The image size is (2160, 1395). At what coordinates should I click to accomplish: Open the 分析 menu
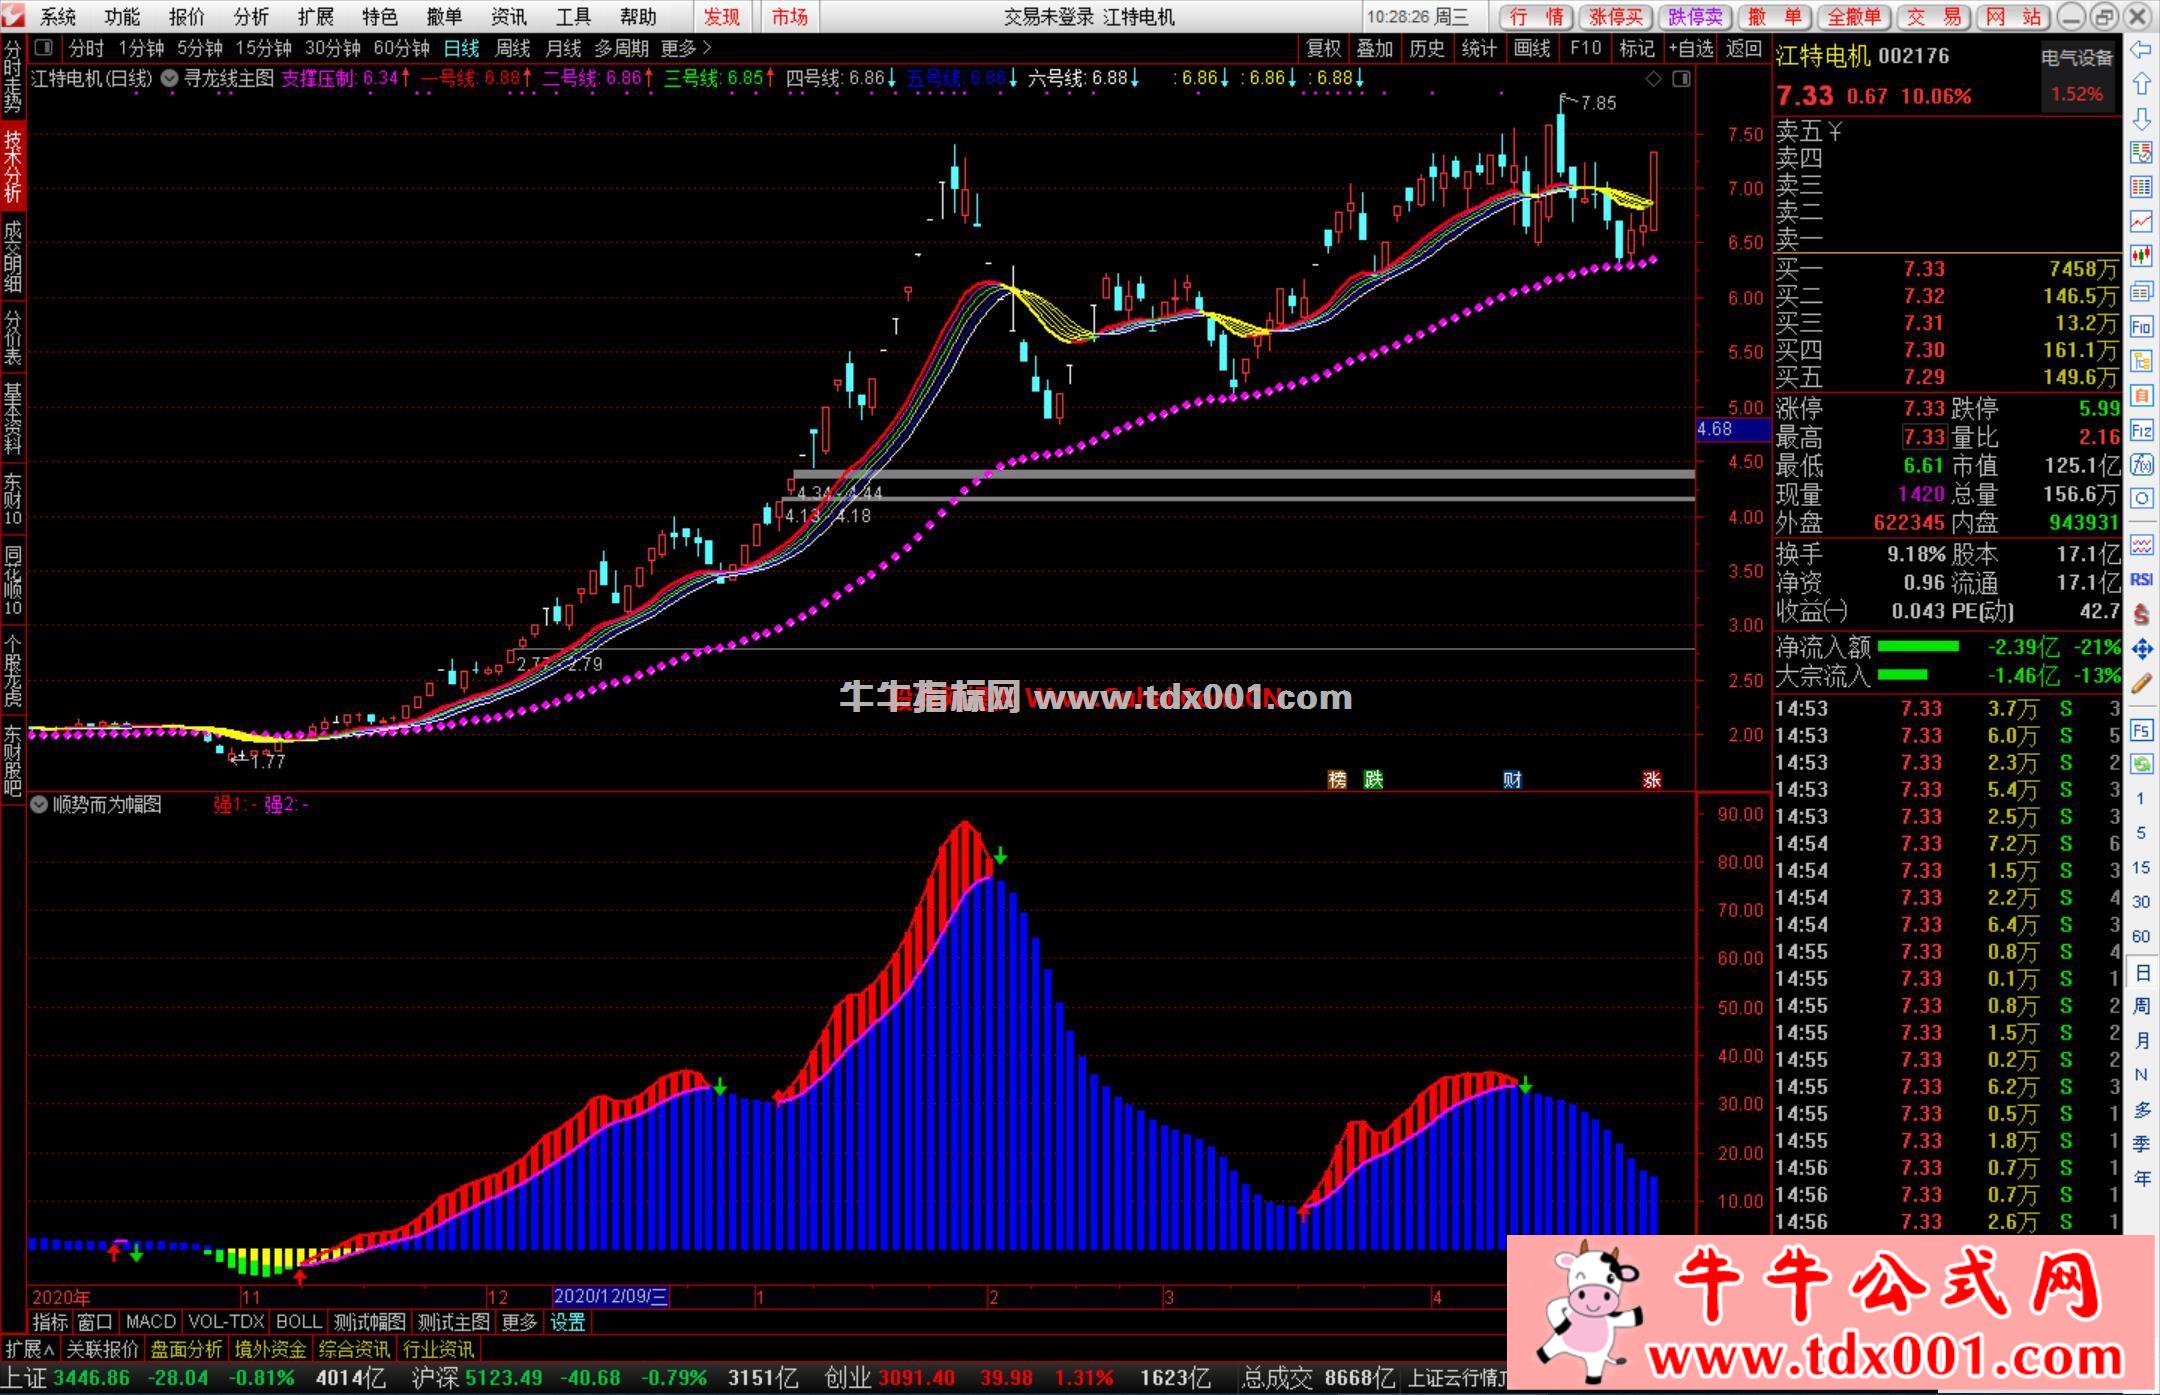(251, 16)
